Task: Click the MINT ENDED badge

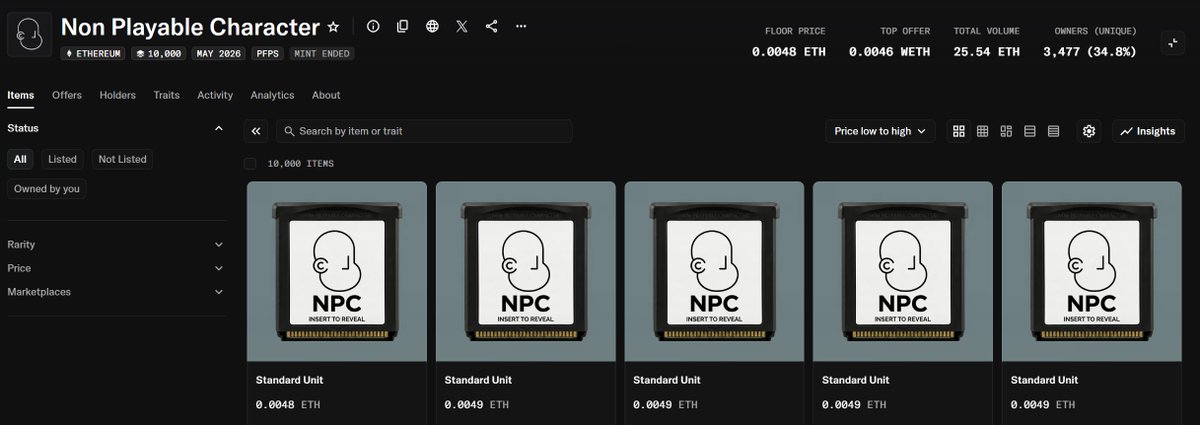Action: click(x=322, y=53)
